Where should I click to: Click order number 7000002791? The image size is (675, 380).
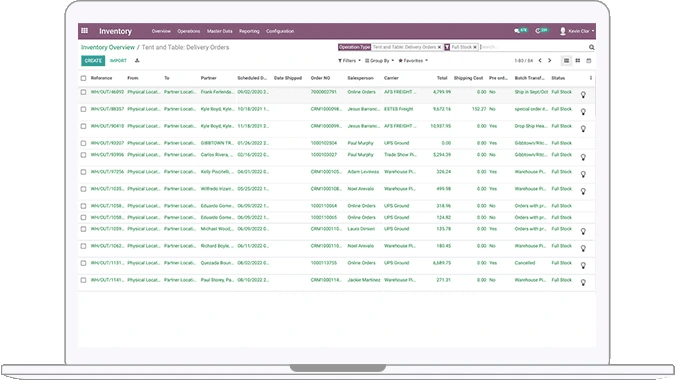(324, 92)
